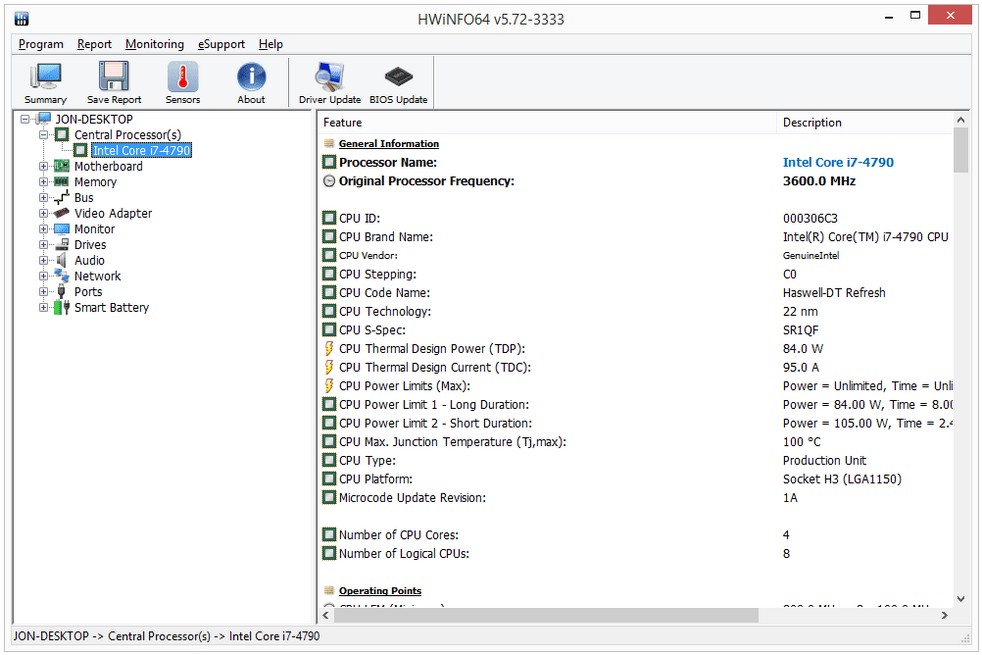The height and width of the screenshot is (655, 982).
Task: Click the Drives tree icon
Action: click(61, 244)
